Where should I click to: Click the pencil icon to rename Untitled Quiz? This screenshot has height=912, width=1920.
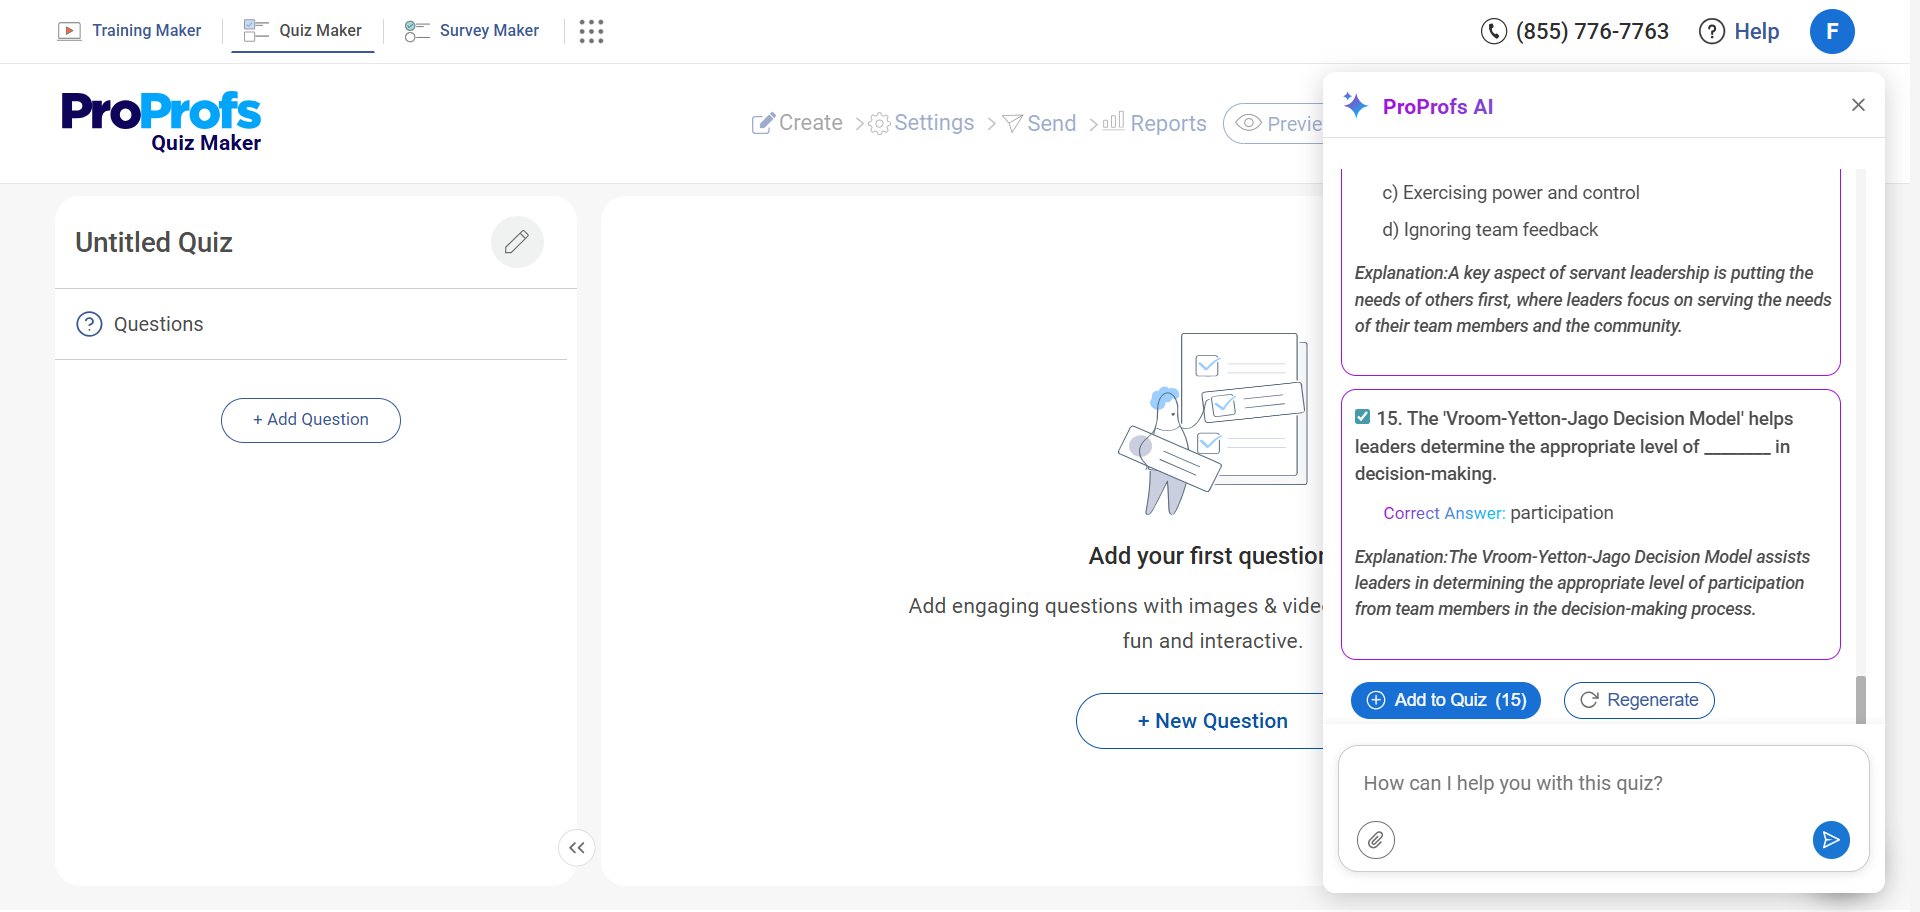pyautogui.click(x=517, y=241)
